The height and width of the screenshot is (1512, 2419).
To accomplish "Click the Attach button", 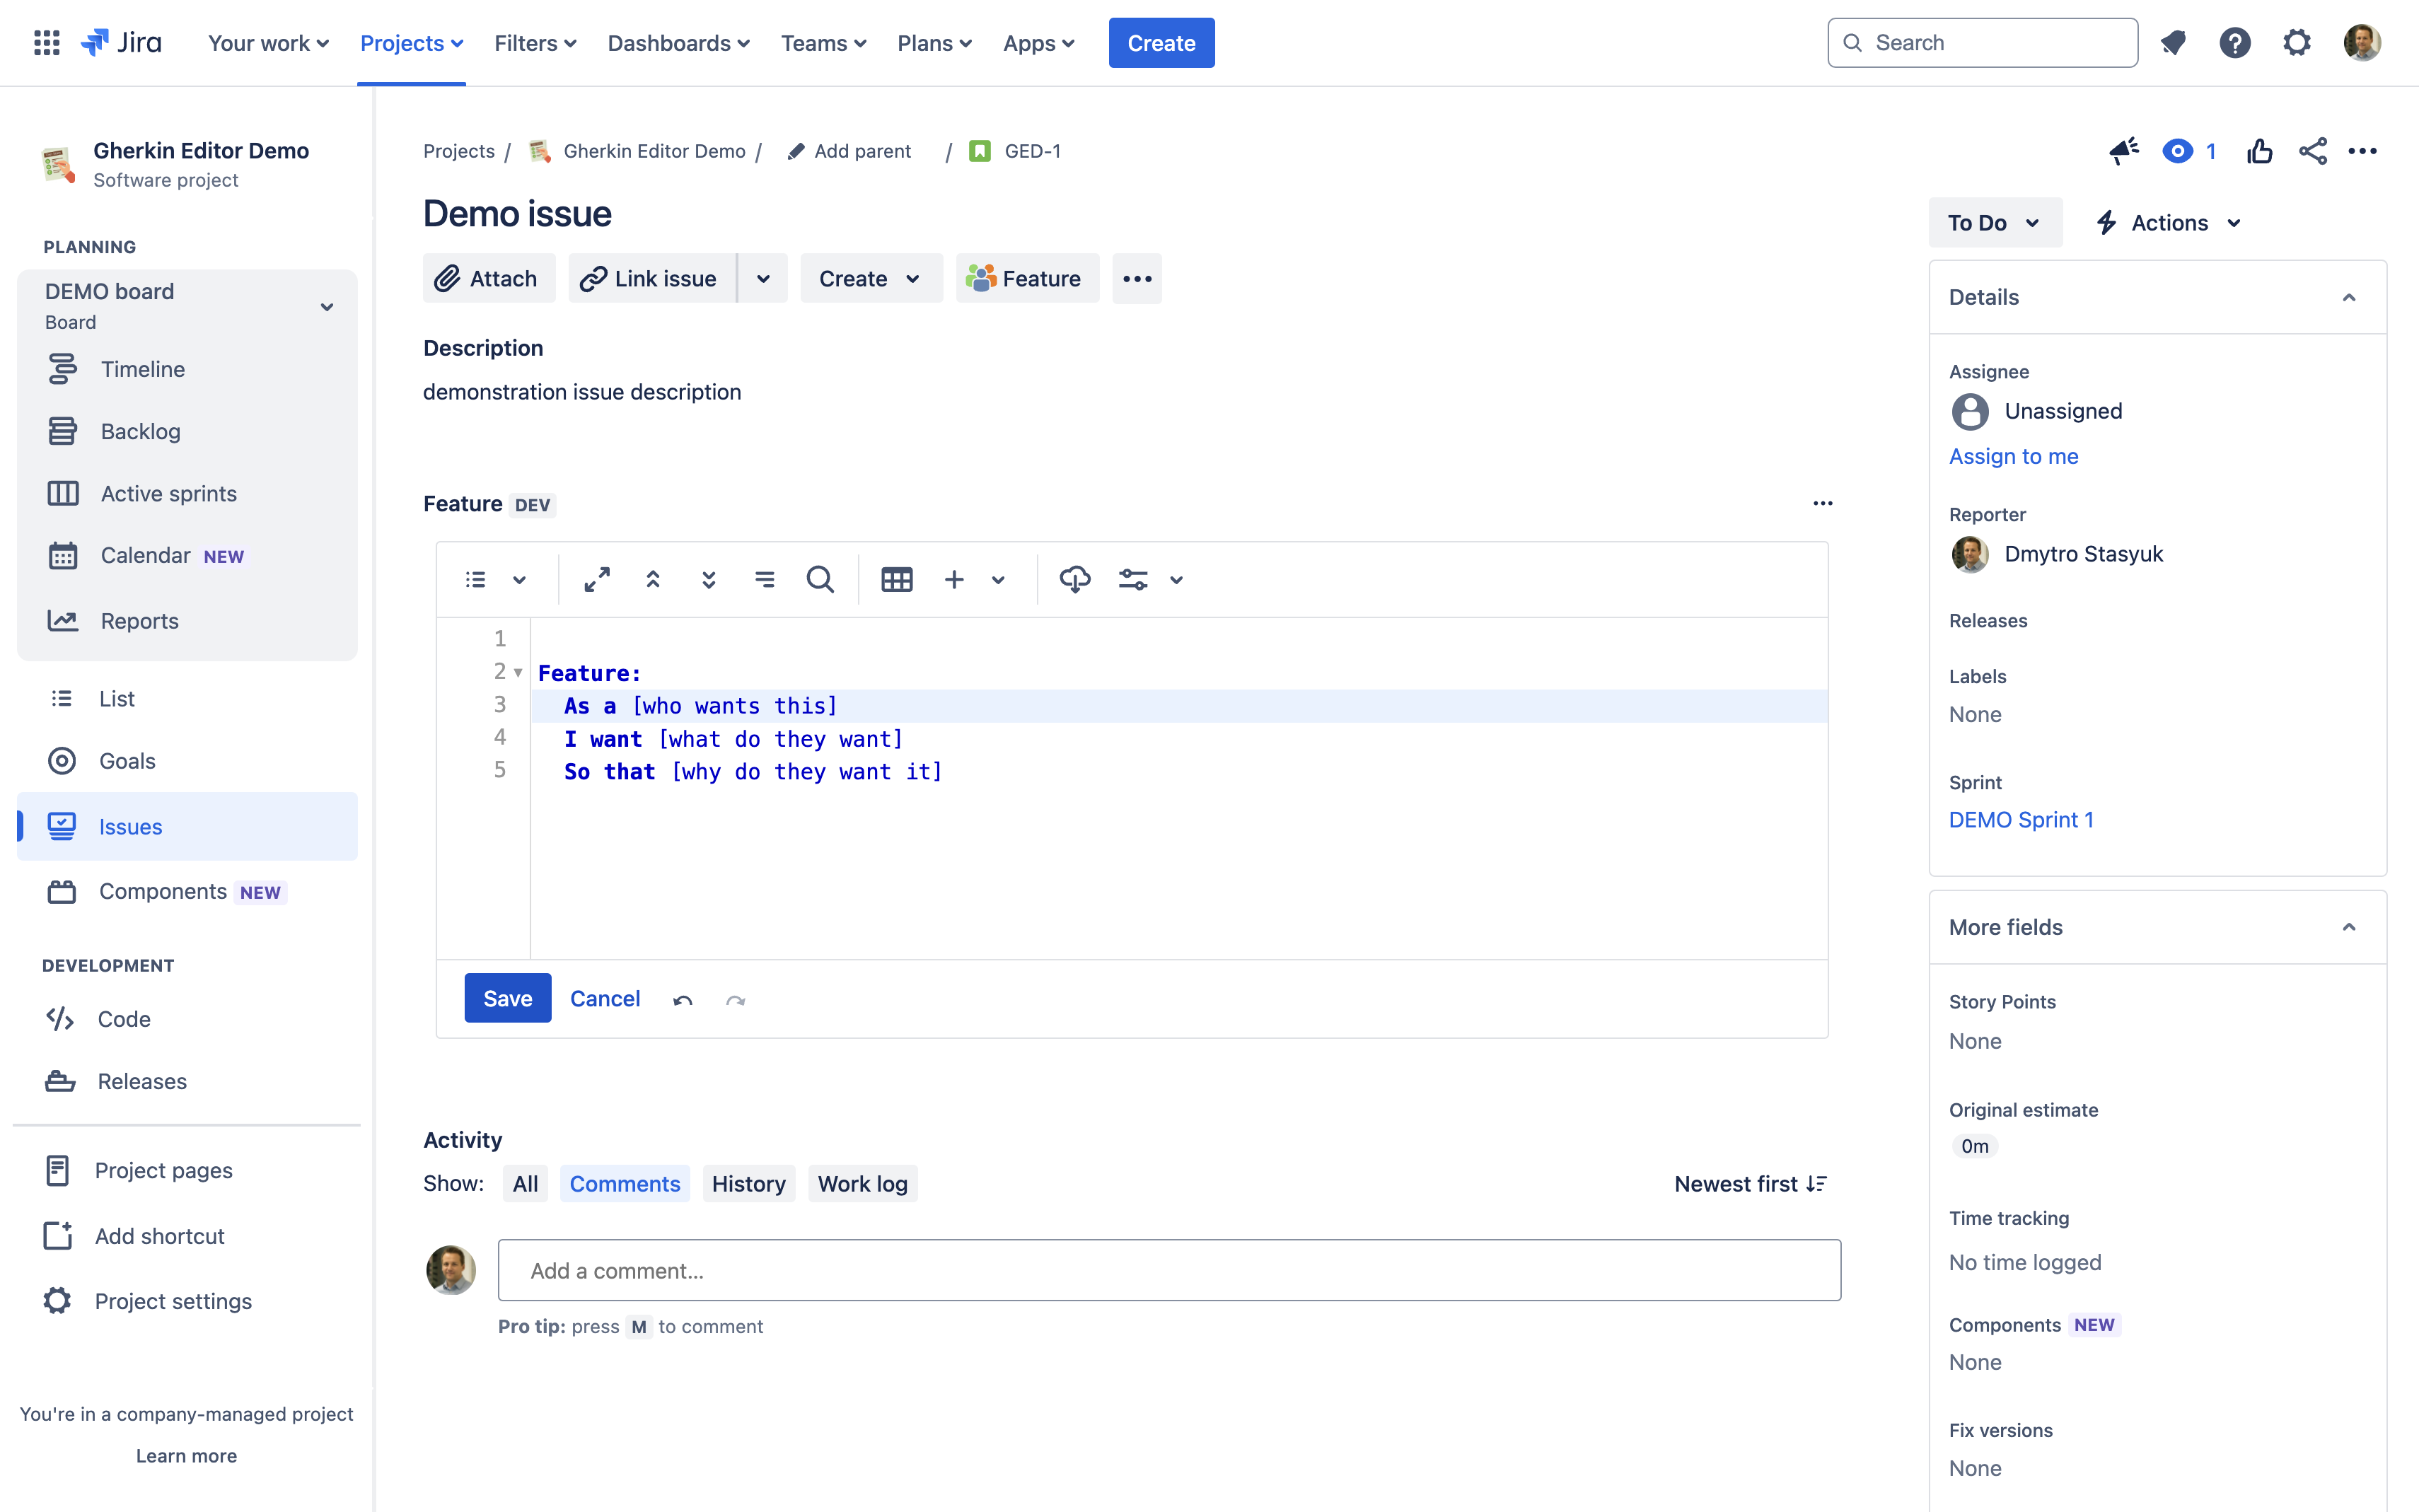I will (489, 278).
